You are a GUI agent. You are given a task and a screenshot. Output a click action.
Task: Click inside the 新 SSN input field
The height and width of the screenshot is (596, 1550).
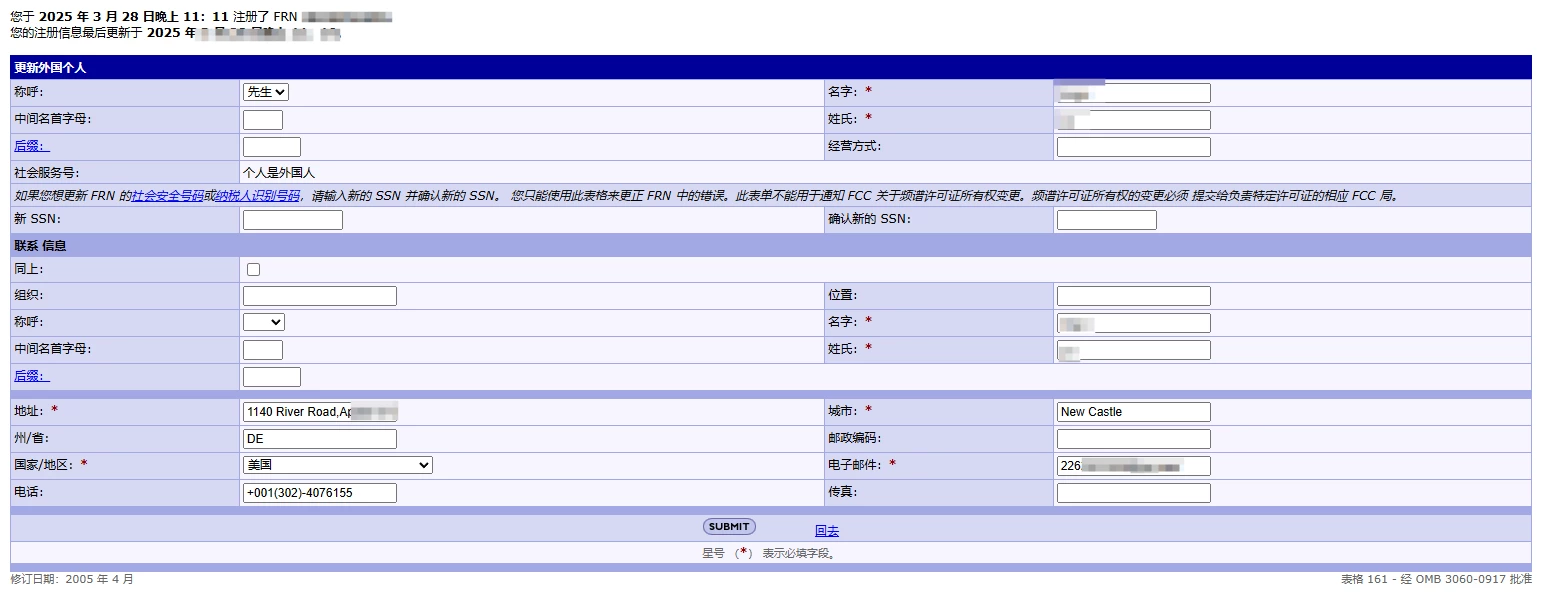point(291,219)
